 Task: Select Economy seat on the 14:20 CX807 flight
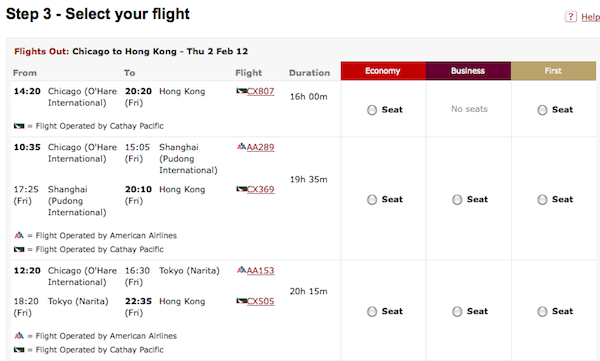[372, 110]
